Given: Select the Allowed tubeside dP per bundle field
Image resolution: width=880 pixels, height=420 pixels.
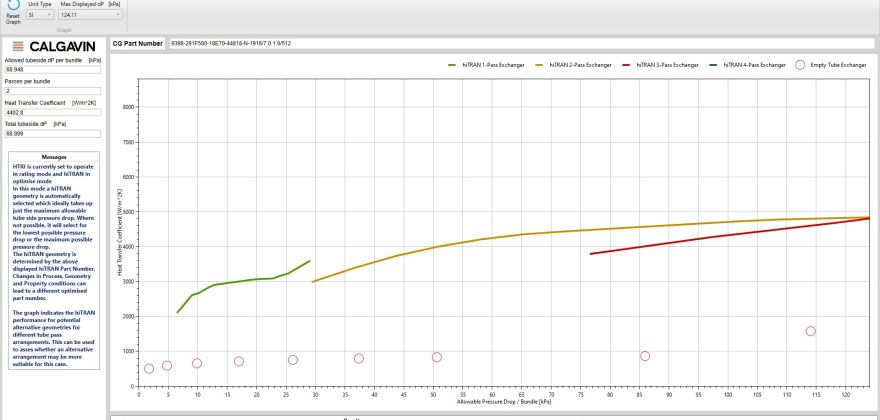Looking at the screenshot, I should (x=53, y=70).
